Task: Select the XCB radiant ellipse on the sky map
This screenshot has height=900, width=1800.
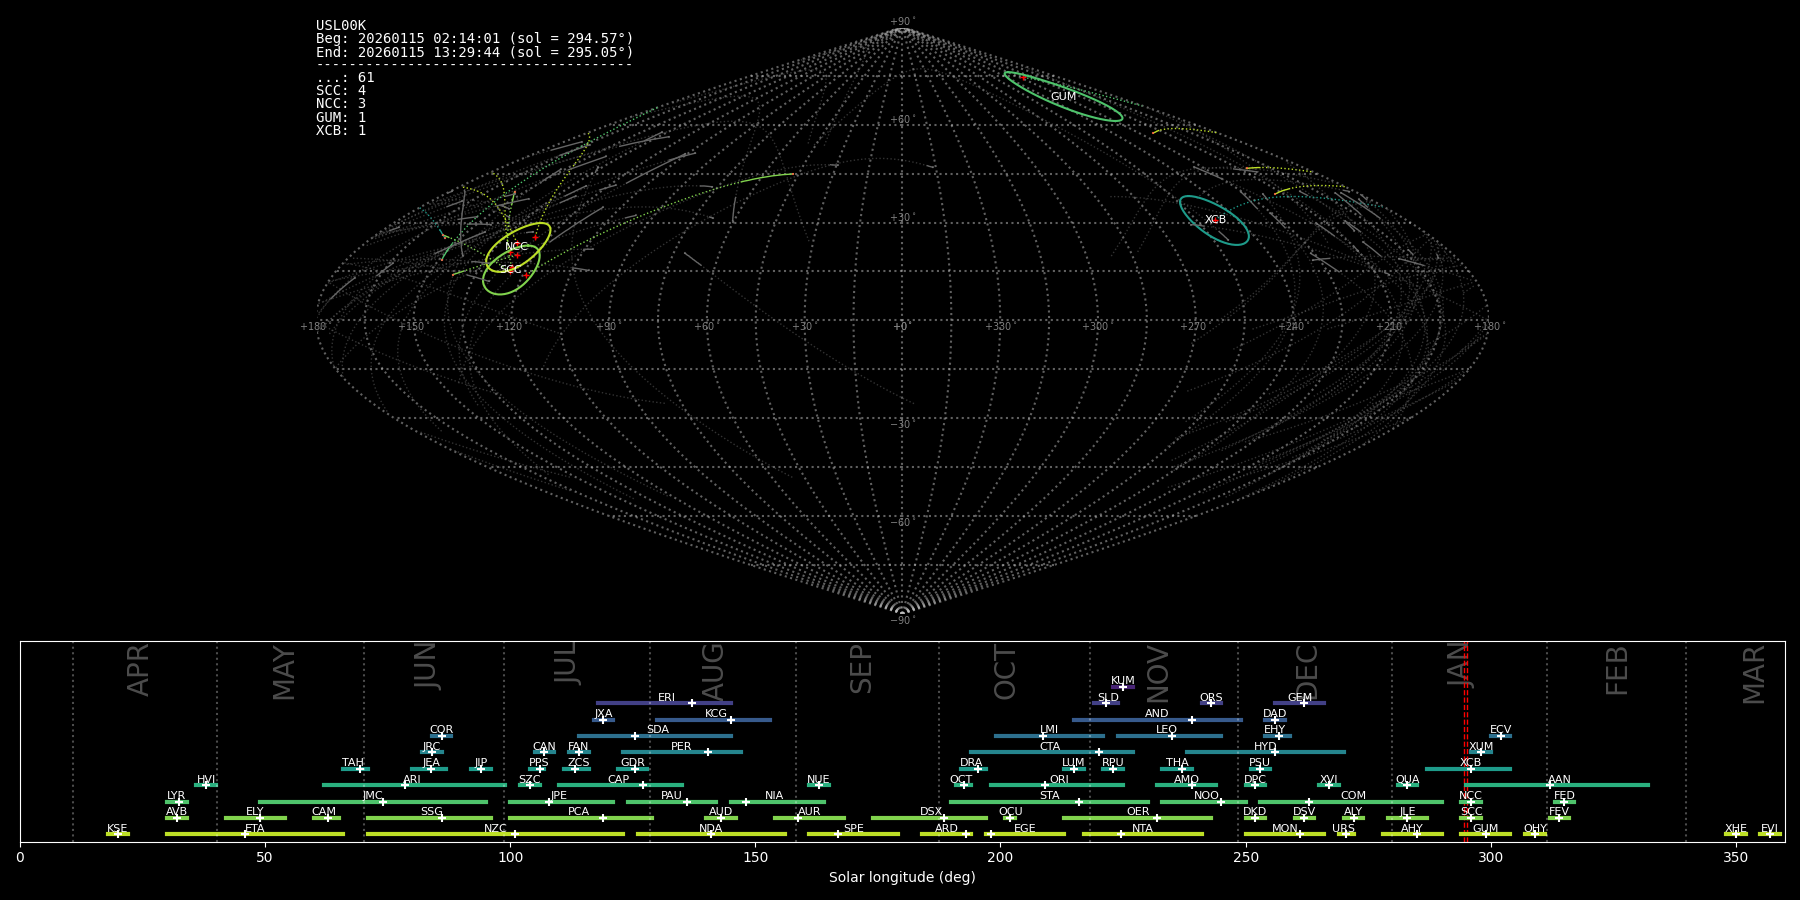Action: (x=1214, y=220)
